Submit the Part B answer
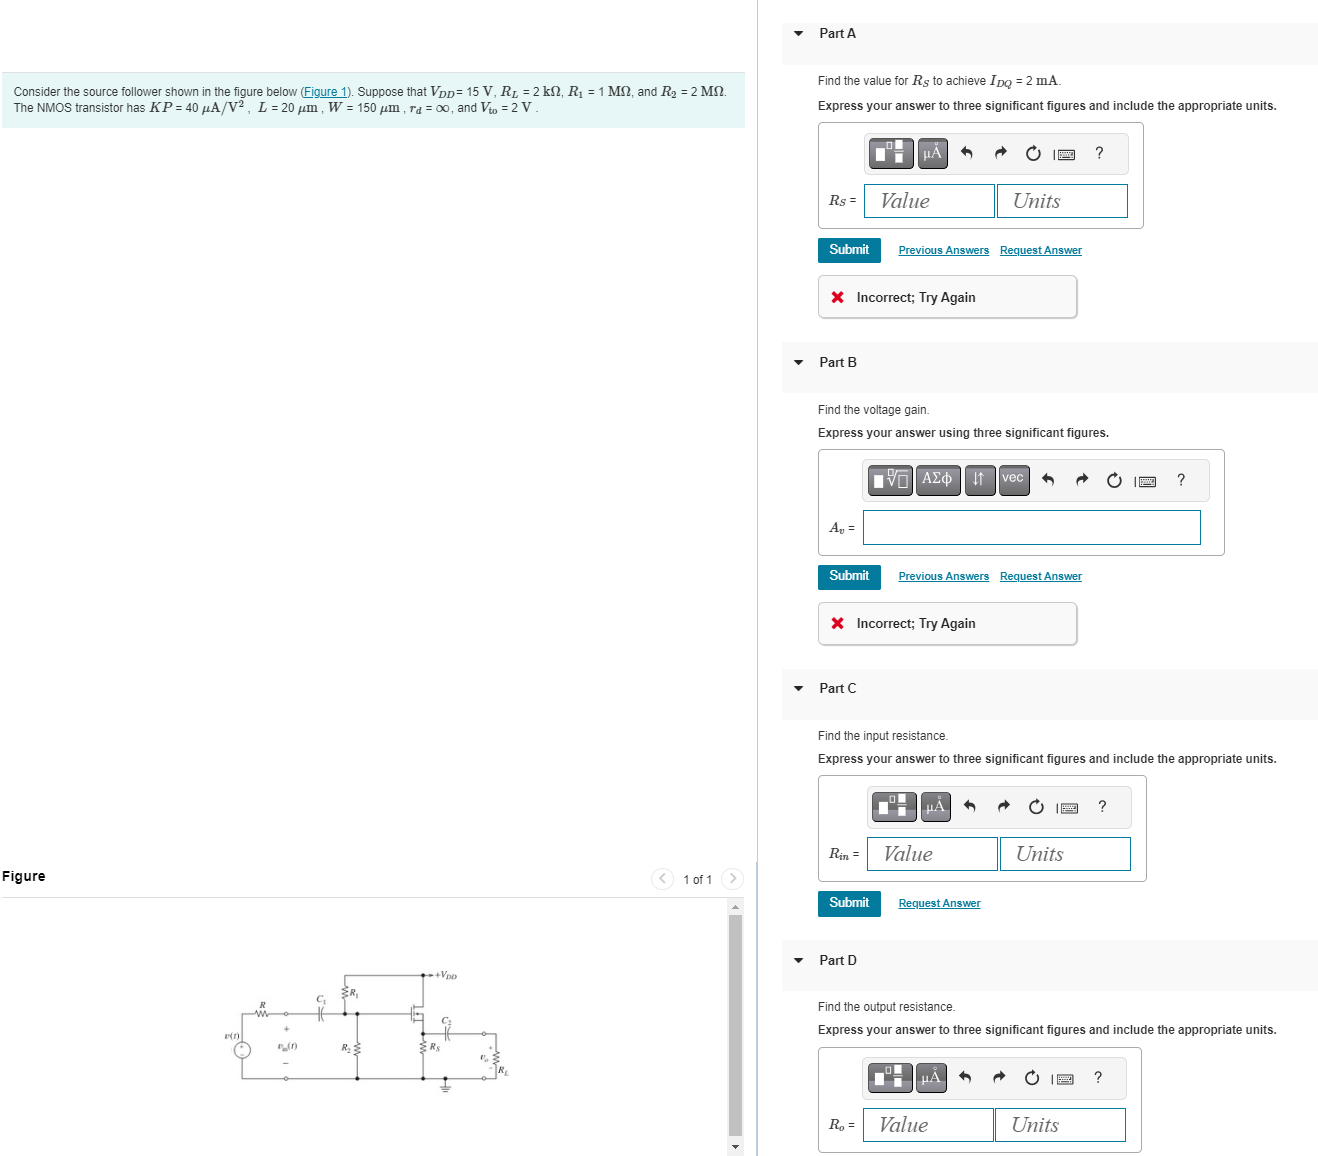Screen dimensions: 1318x1156 pyautogui.click(x=849, y=576)
